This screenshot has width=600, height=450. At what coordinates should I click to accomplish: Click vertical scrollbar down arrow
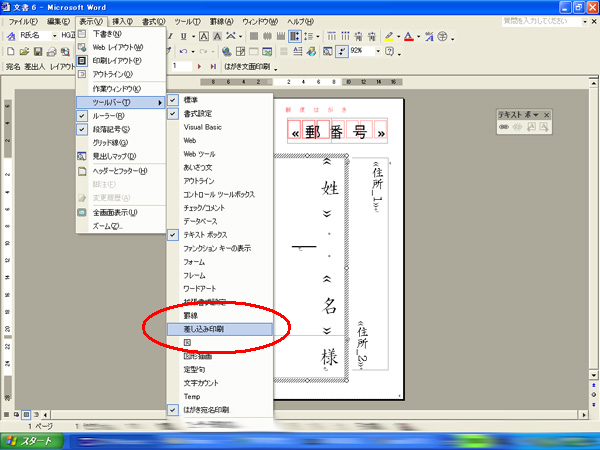(x=593, y=375)
